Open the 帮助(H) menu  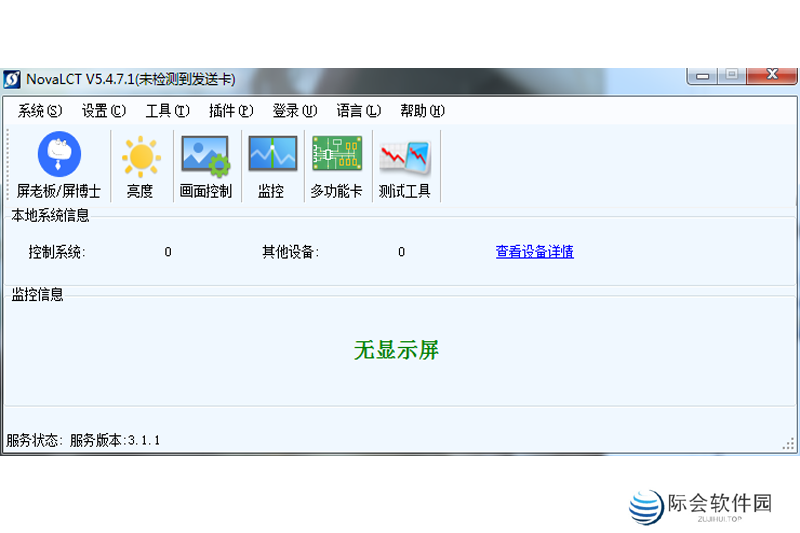click(422, 111)
